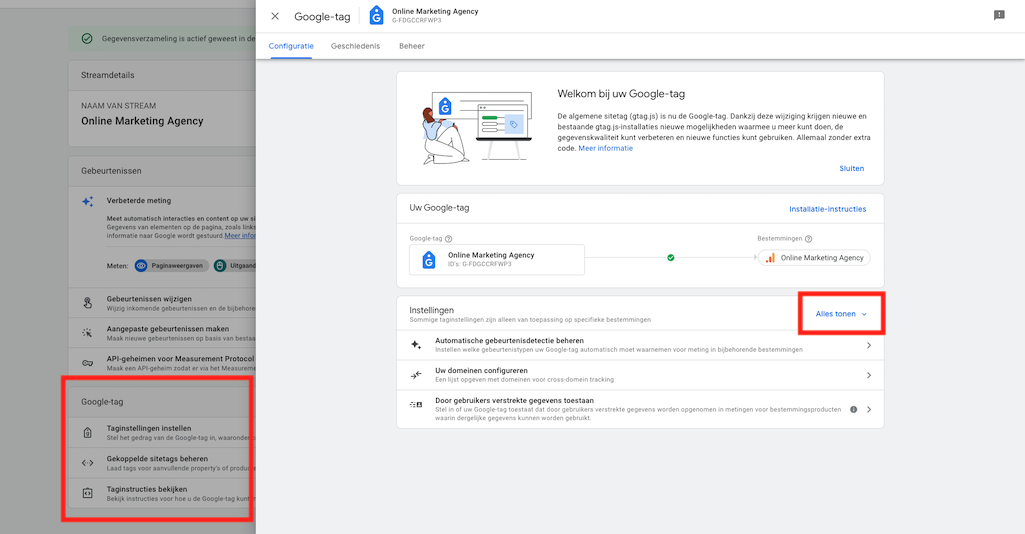The height and width of the screenshot is (534, 1025).
Task: Click Verbeterde meting sparkle icon in background
Action: point(88,201)
